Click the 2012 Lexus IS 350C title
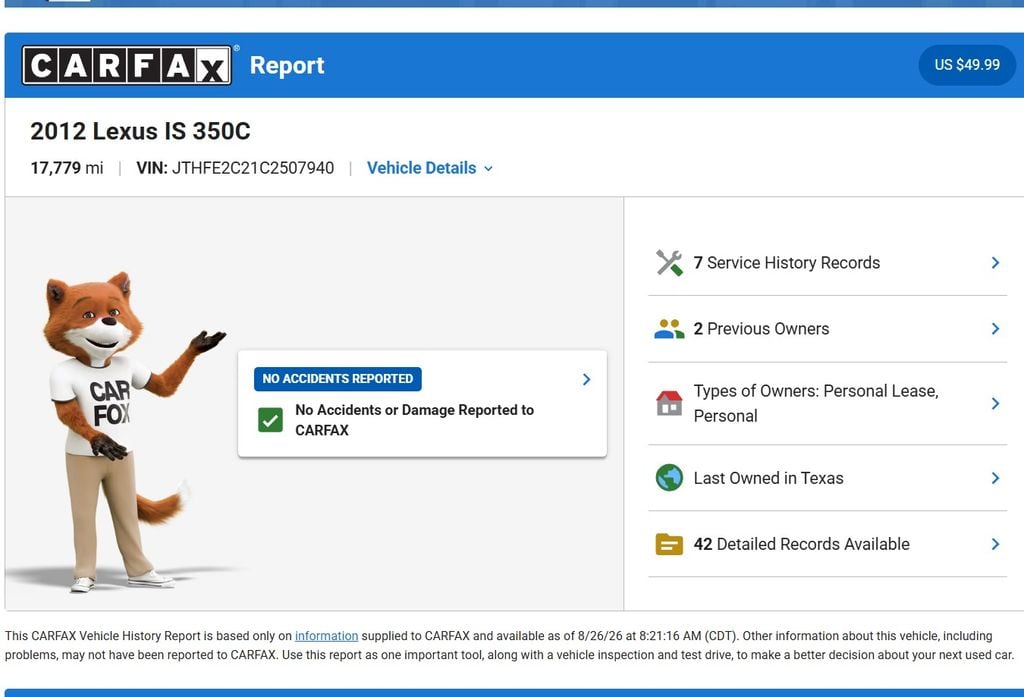 (x=140, y=131)
